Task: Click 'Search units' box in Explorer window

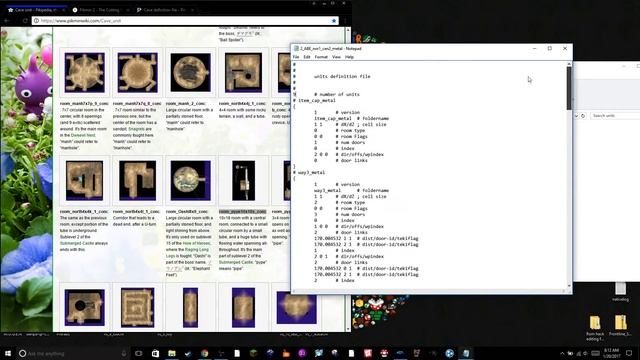Action: pos(615,116)
